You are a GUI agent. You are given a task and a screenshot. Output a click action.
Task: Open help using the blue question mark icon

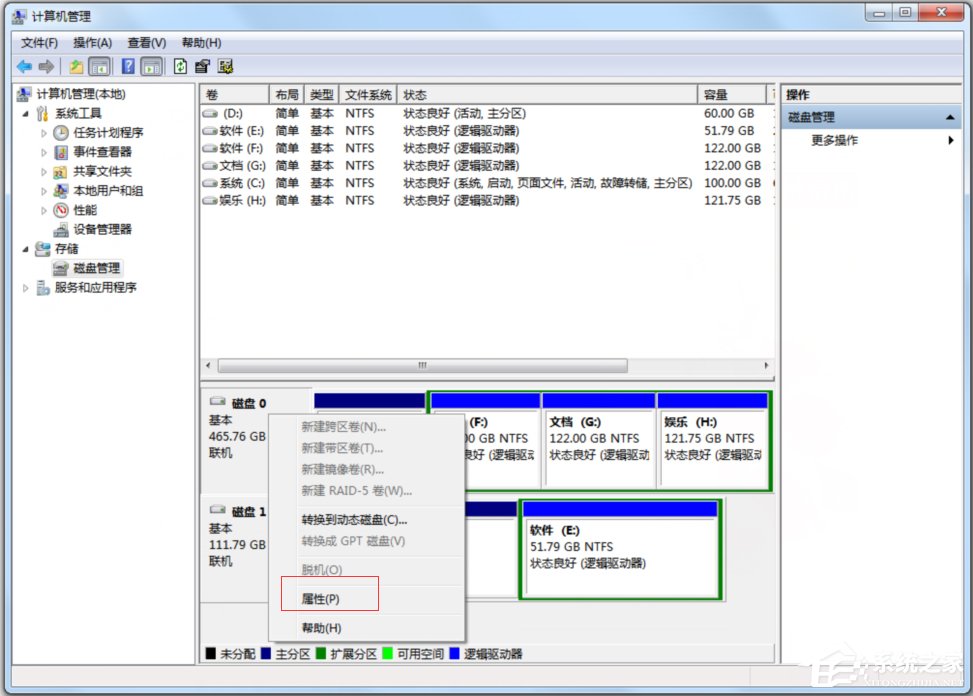click(127, 66)
